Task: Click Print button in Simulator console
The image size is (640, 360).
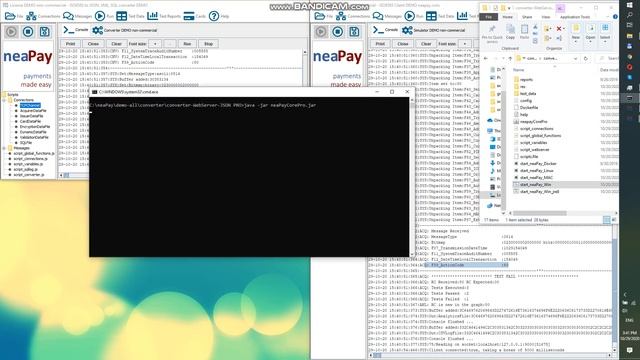Action: click(x=380, y=44)
